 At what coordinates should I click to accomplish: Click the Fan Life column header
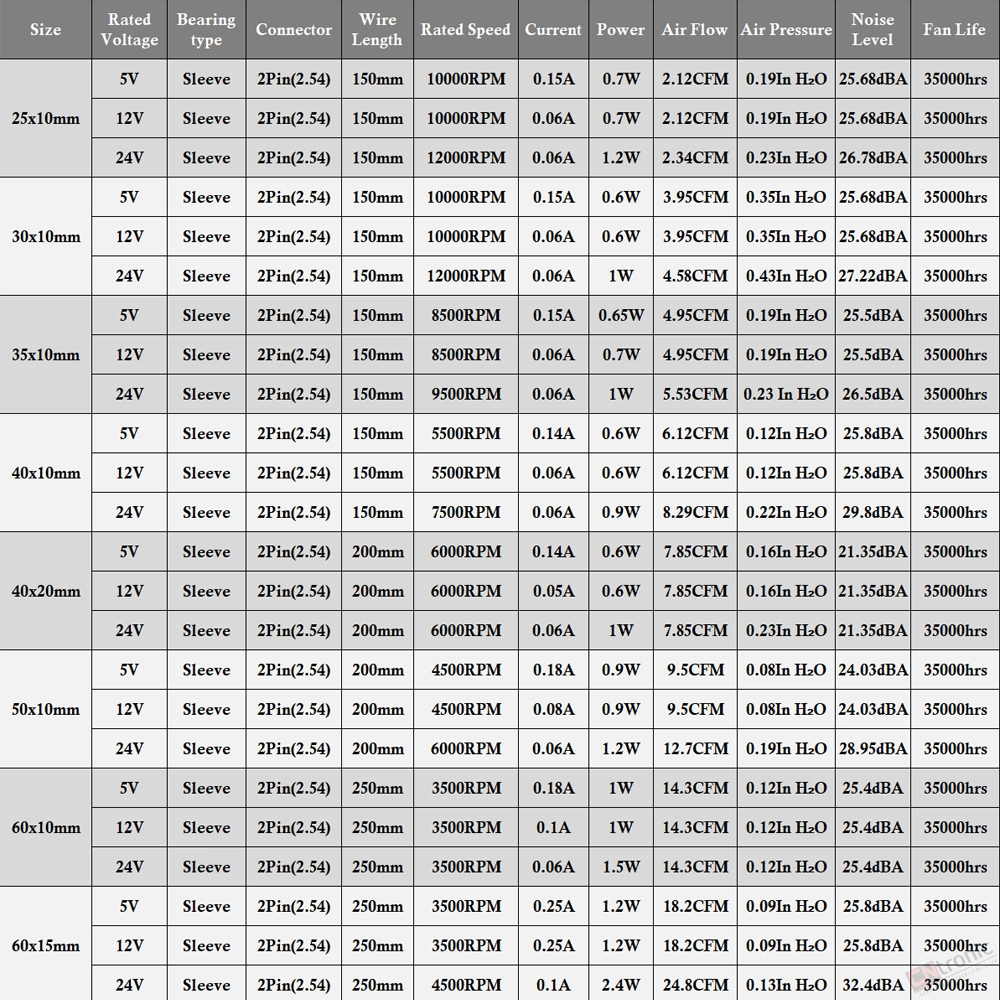coord(955,29)
